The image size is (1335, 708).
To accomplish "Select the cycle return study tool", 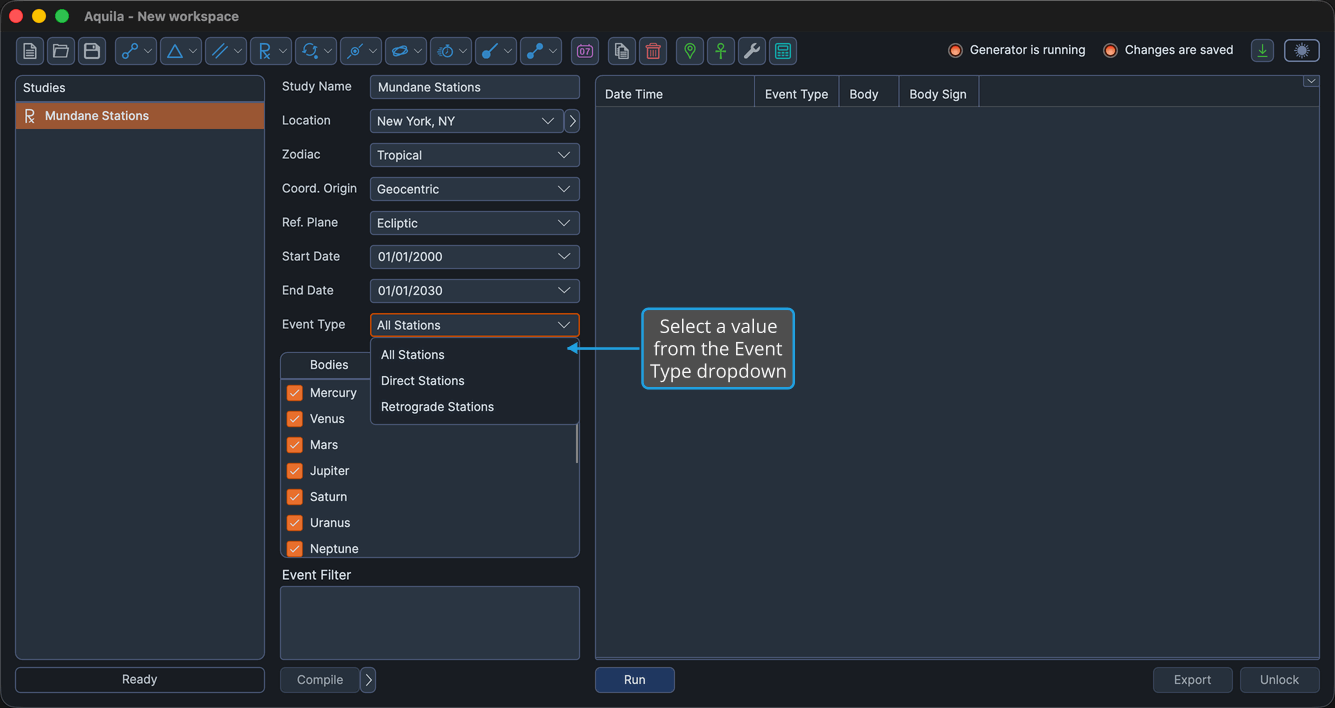I will (x=309, y=51).
